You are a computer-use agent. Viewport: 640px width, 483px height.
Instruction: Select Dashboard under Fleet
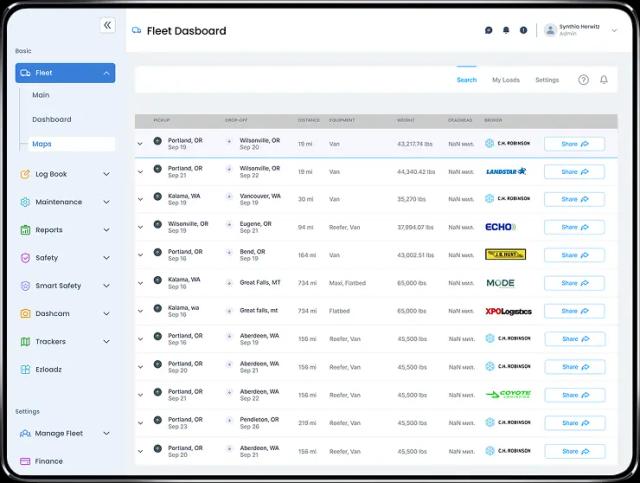coord(51,120)
